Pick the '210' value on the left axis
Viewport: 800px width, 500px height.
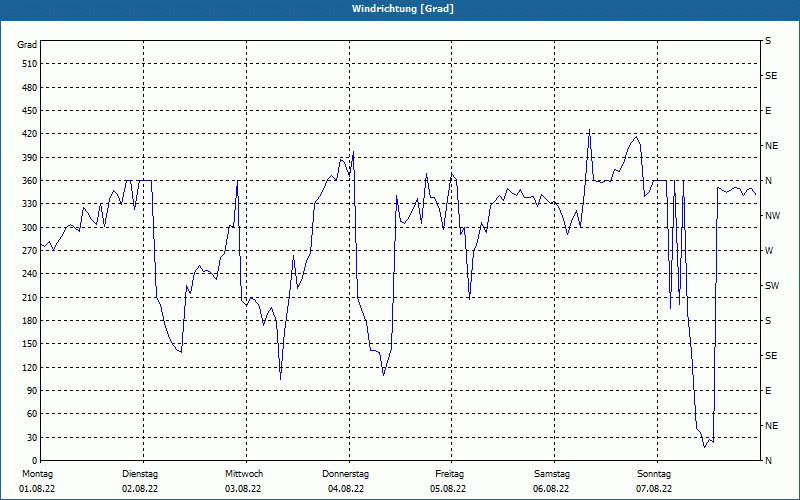click(30, 297)
